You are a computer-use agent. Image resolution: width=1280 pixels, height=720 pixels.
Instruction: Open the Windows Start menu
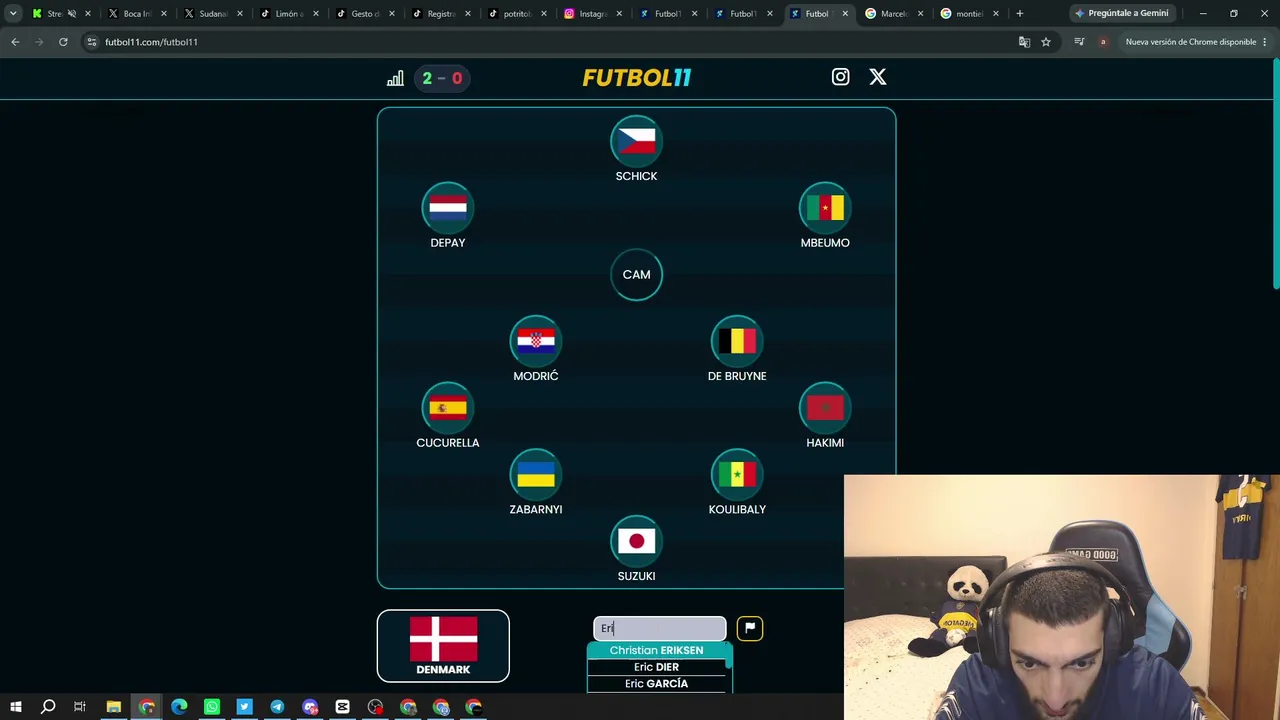(15, 707)
